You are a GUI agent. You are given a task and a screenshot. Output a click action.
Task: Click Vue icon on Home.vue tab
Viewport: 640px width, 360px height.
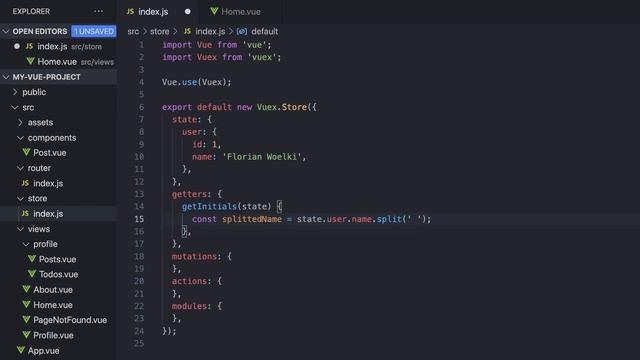(x=214, y=11)
